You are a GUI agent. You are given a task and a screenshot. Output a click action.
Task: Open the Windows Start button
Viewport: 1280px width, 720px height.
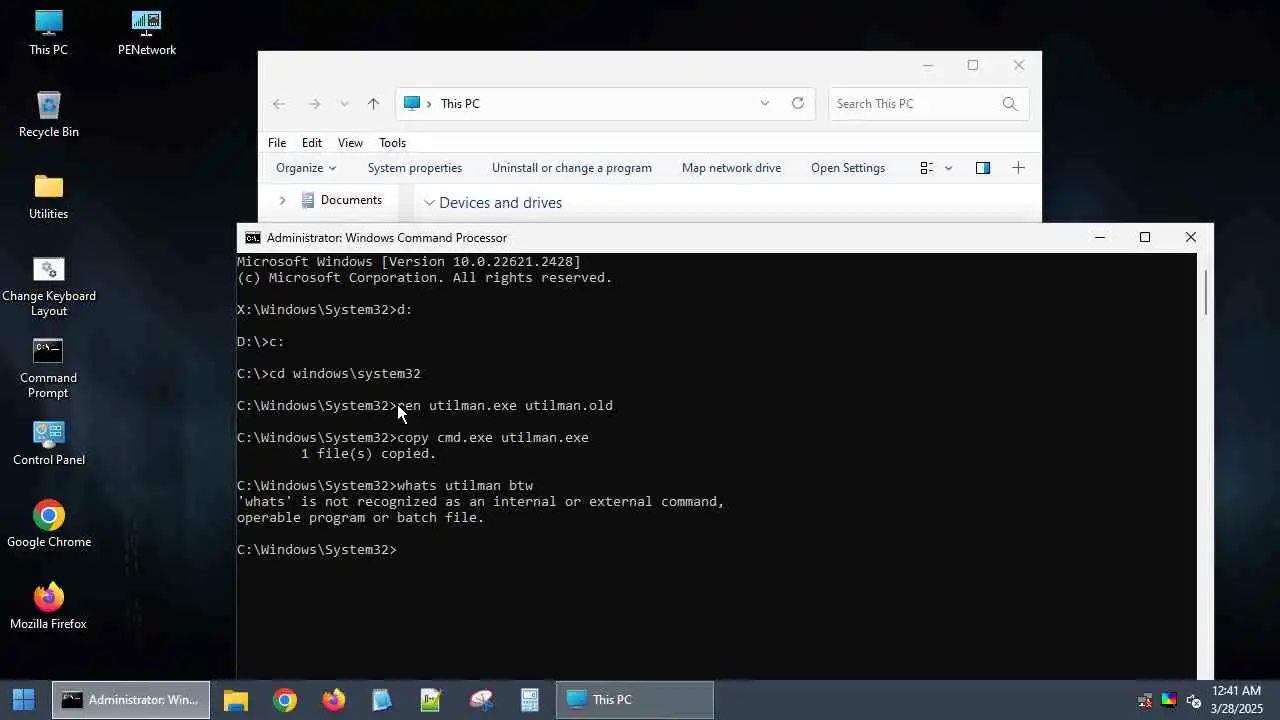[23, 700]
